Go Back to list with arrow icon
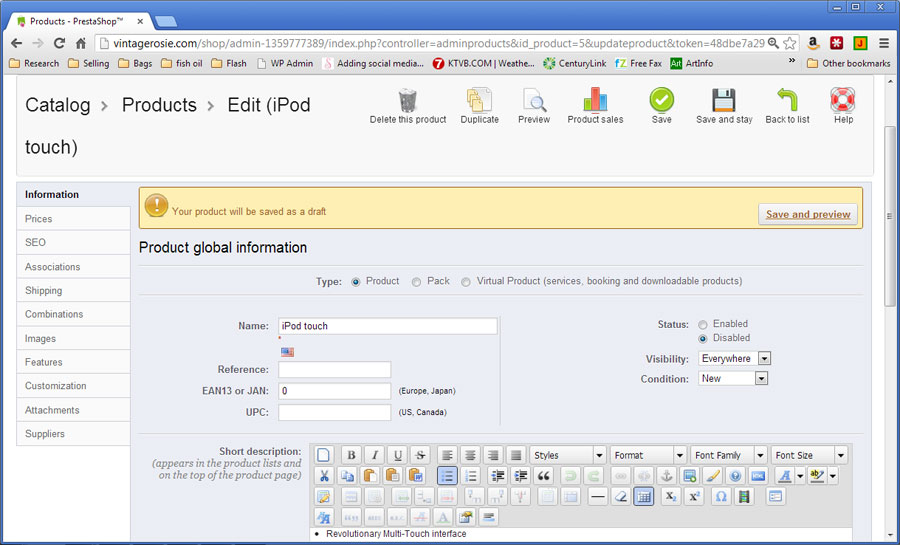 coord(787,100)
